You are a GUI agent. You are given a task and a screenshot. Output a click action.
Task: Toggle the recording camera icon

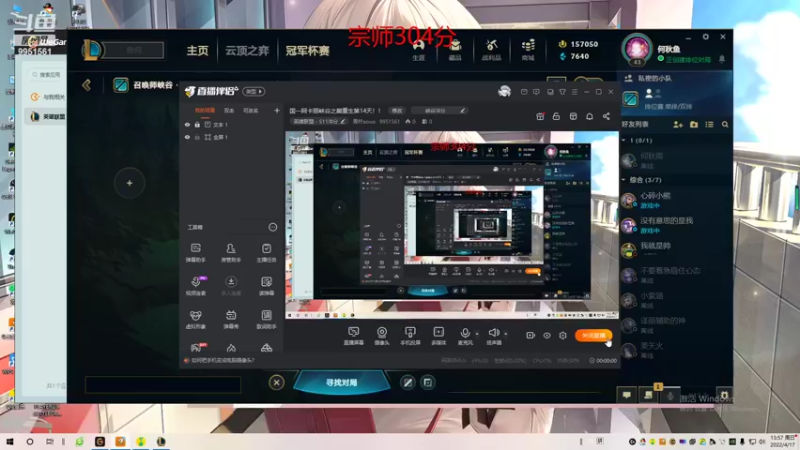coord(530,335)
